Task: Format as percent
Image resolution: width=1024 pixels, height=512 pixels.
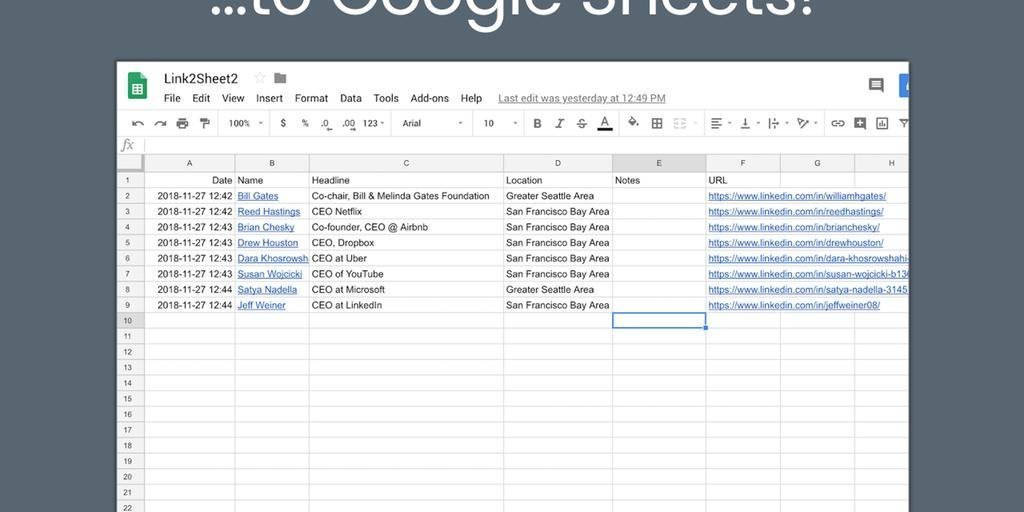Action: 305,123
